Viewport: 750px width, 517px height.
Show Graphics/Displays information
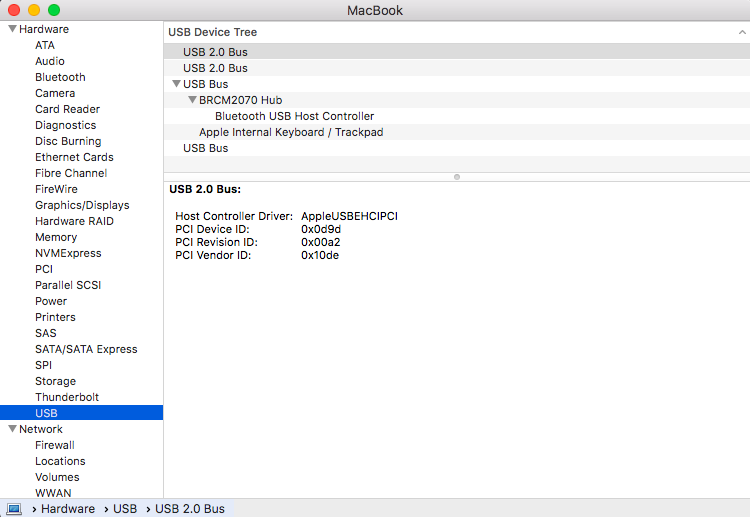[82, 205]
